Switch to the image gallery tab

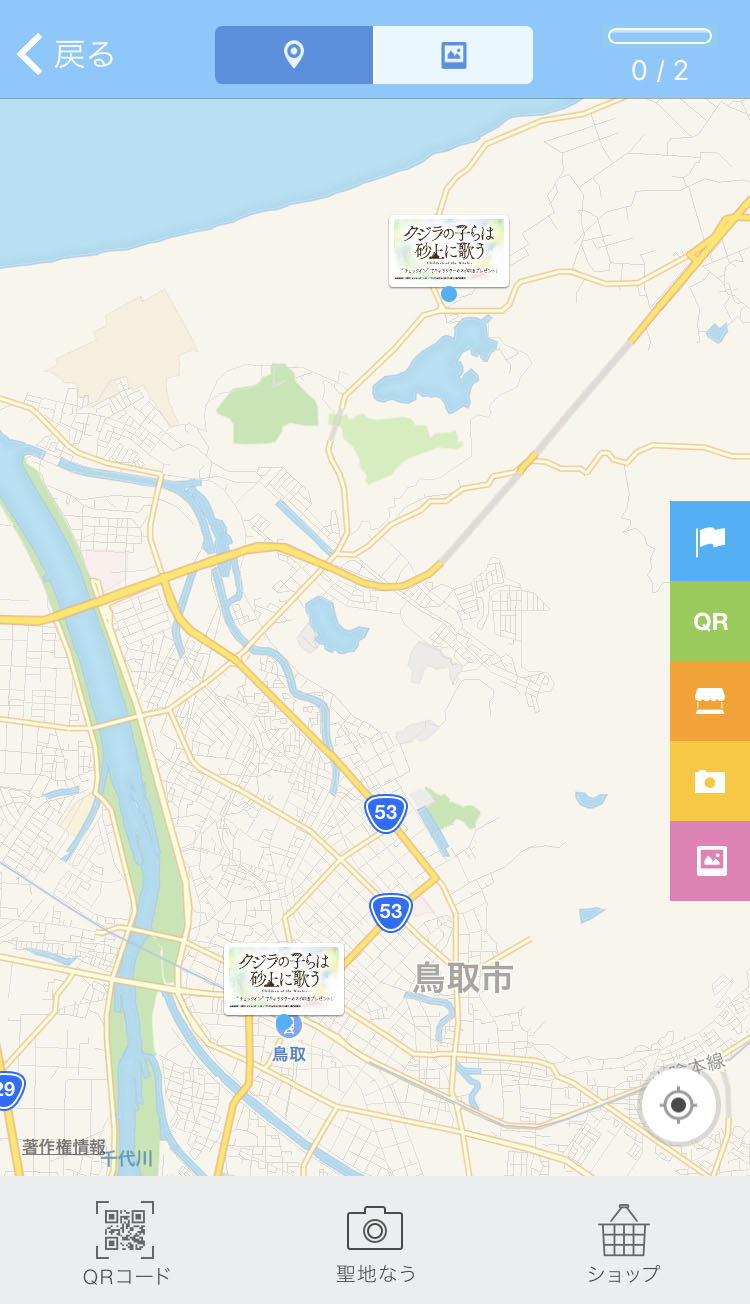click(x=453, y=55)
